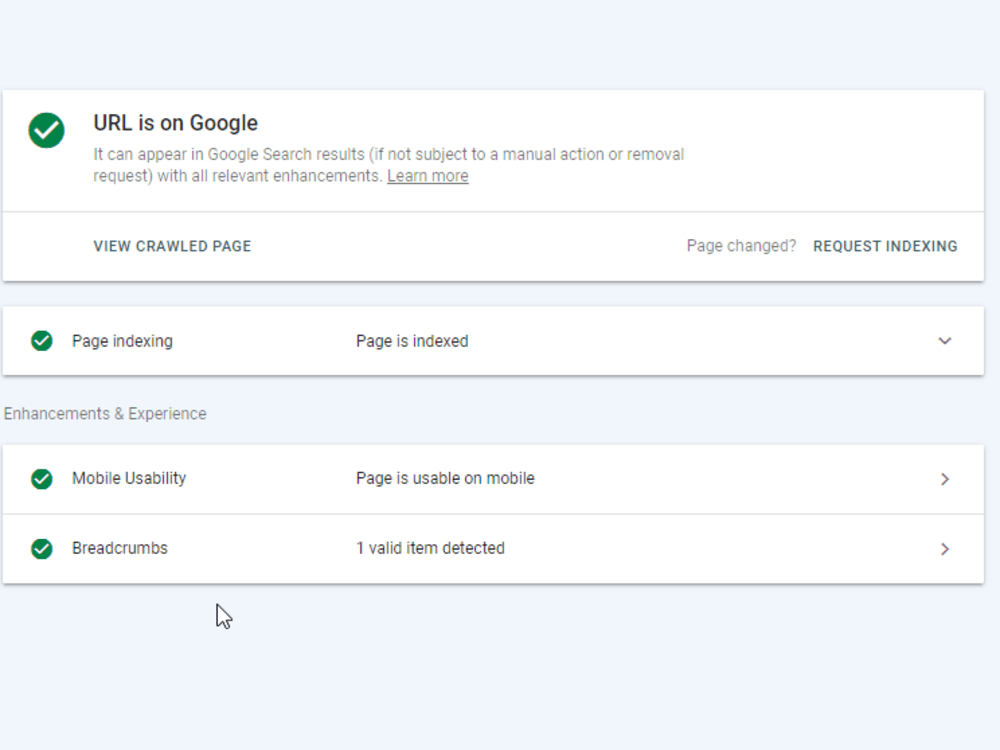Click 'Page is usable on mobile' text
This screenshot has width=1000, height=750.
pos(445,478)
